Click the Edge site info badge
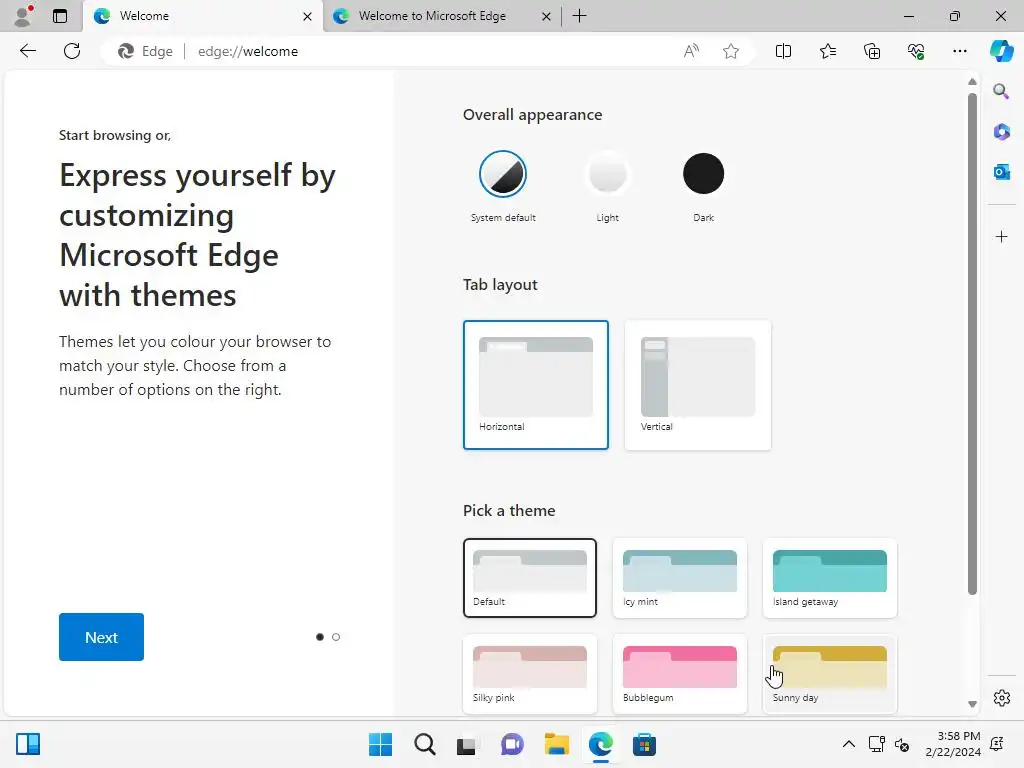 pos(145,51)
